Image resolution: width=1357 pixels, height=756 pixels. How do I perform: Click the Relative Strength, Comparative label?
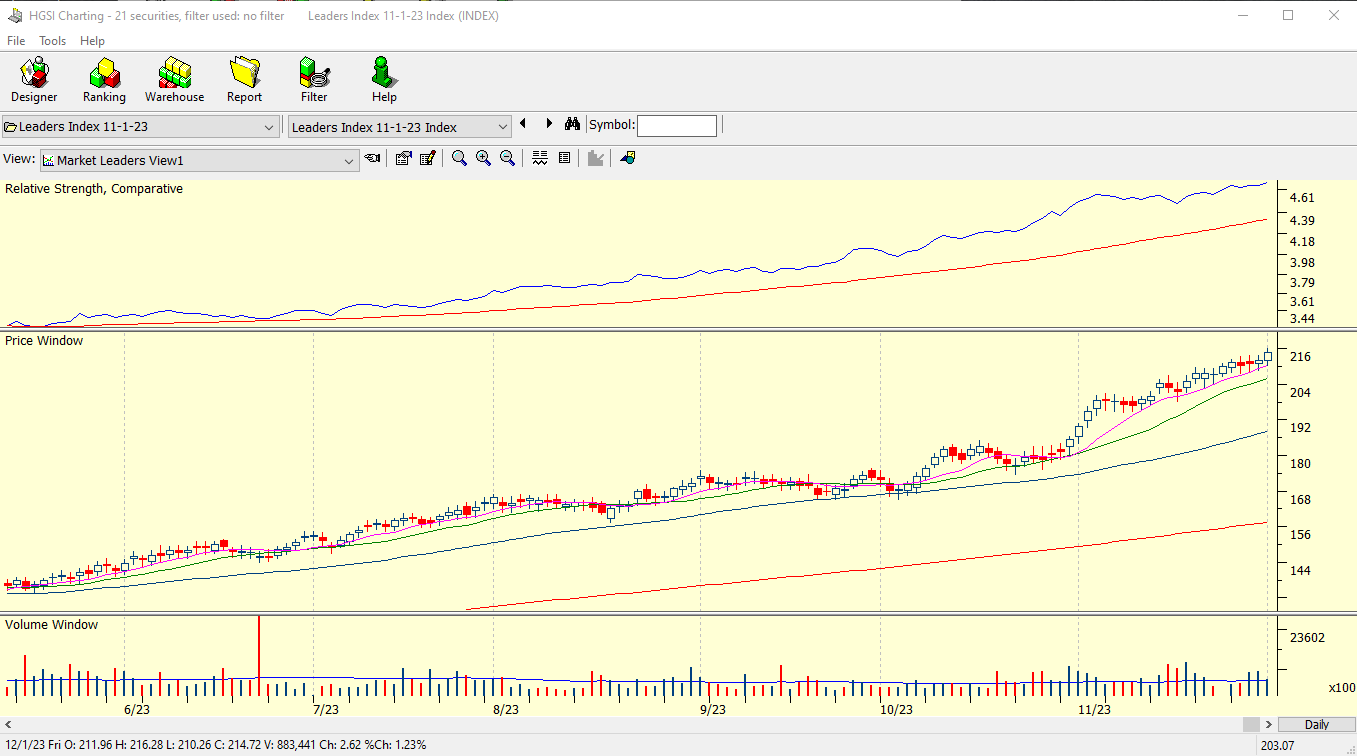coord(94,188)
